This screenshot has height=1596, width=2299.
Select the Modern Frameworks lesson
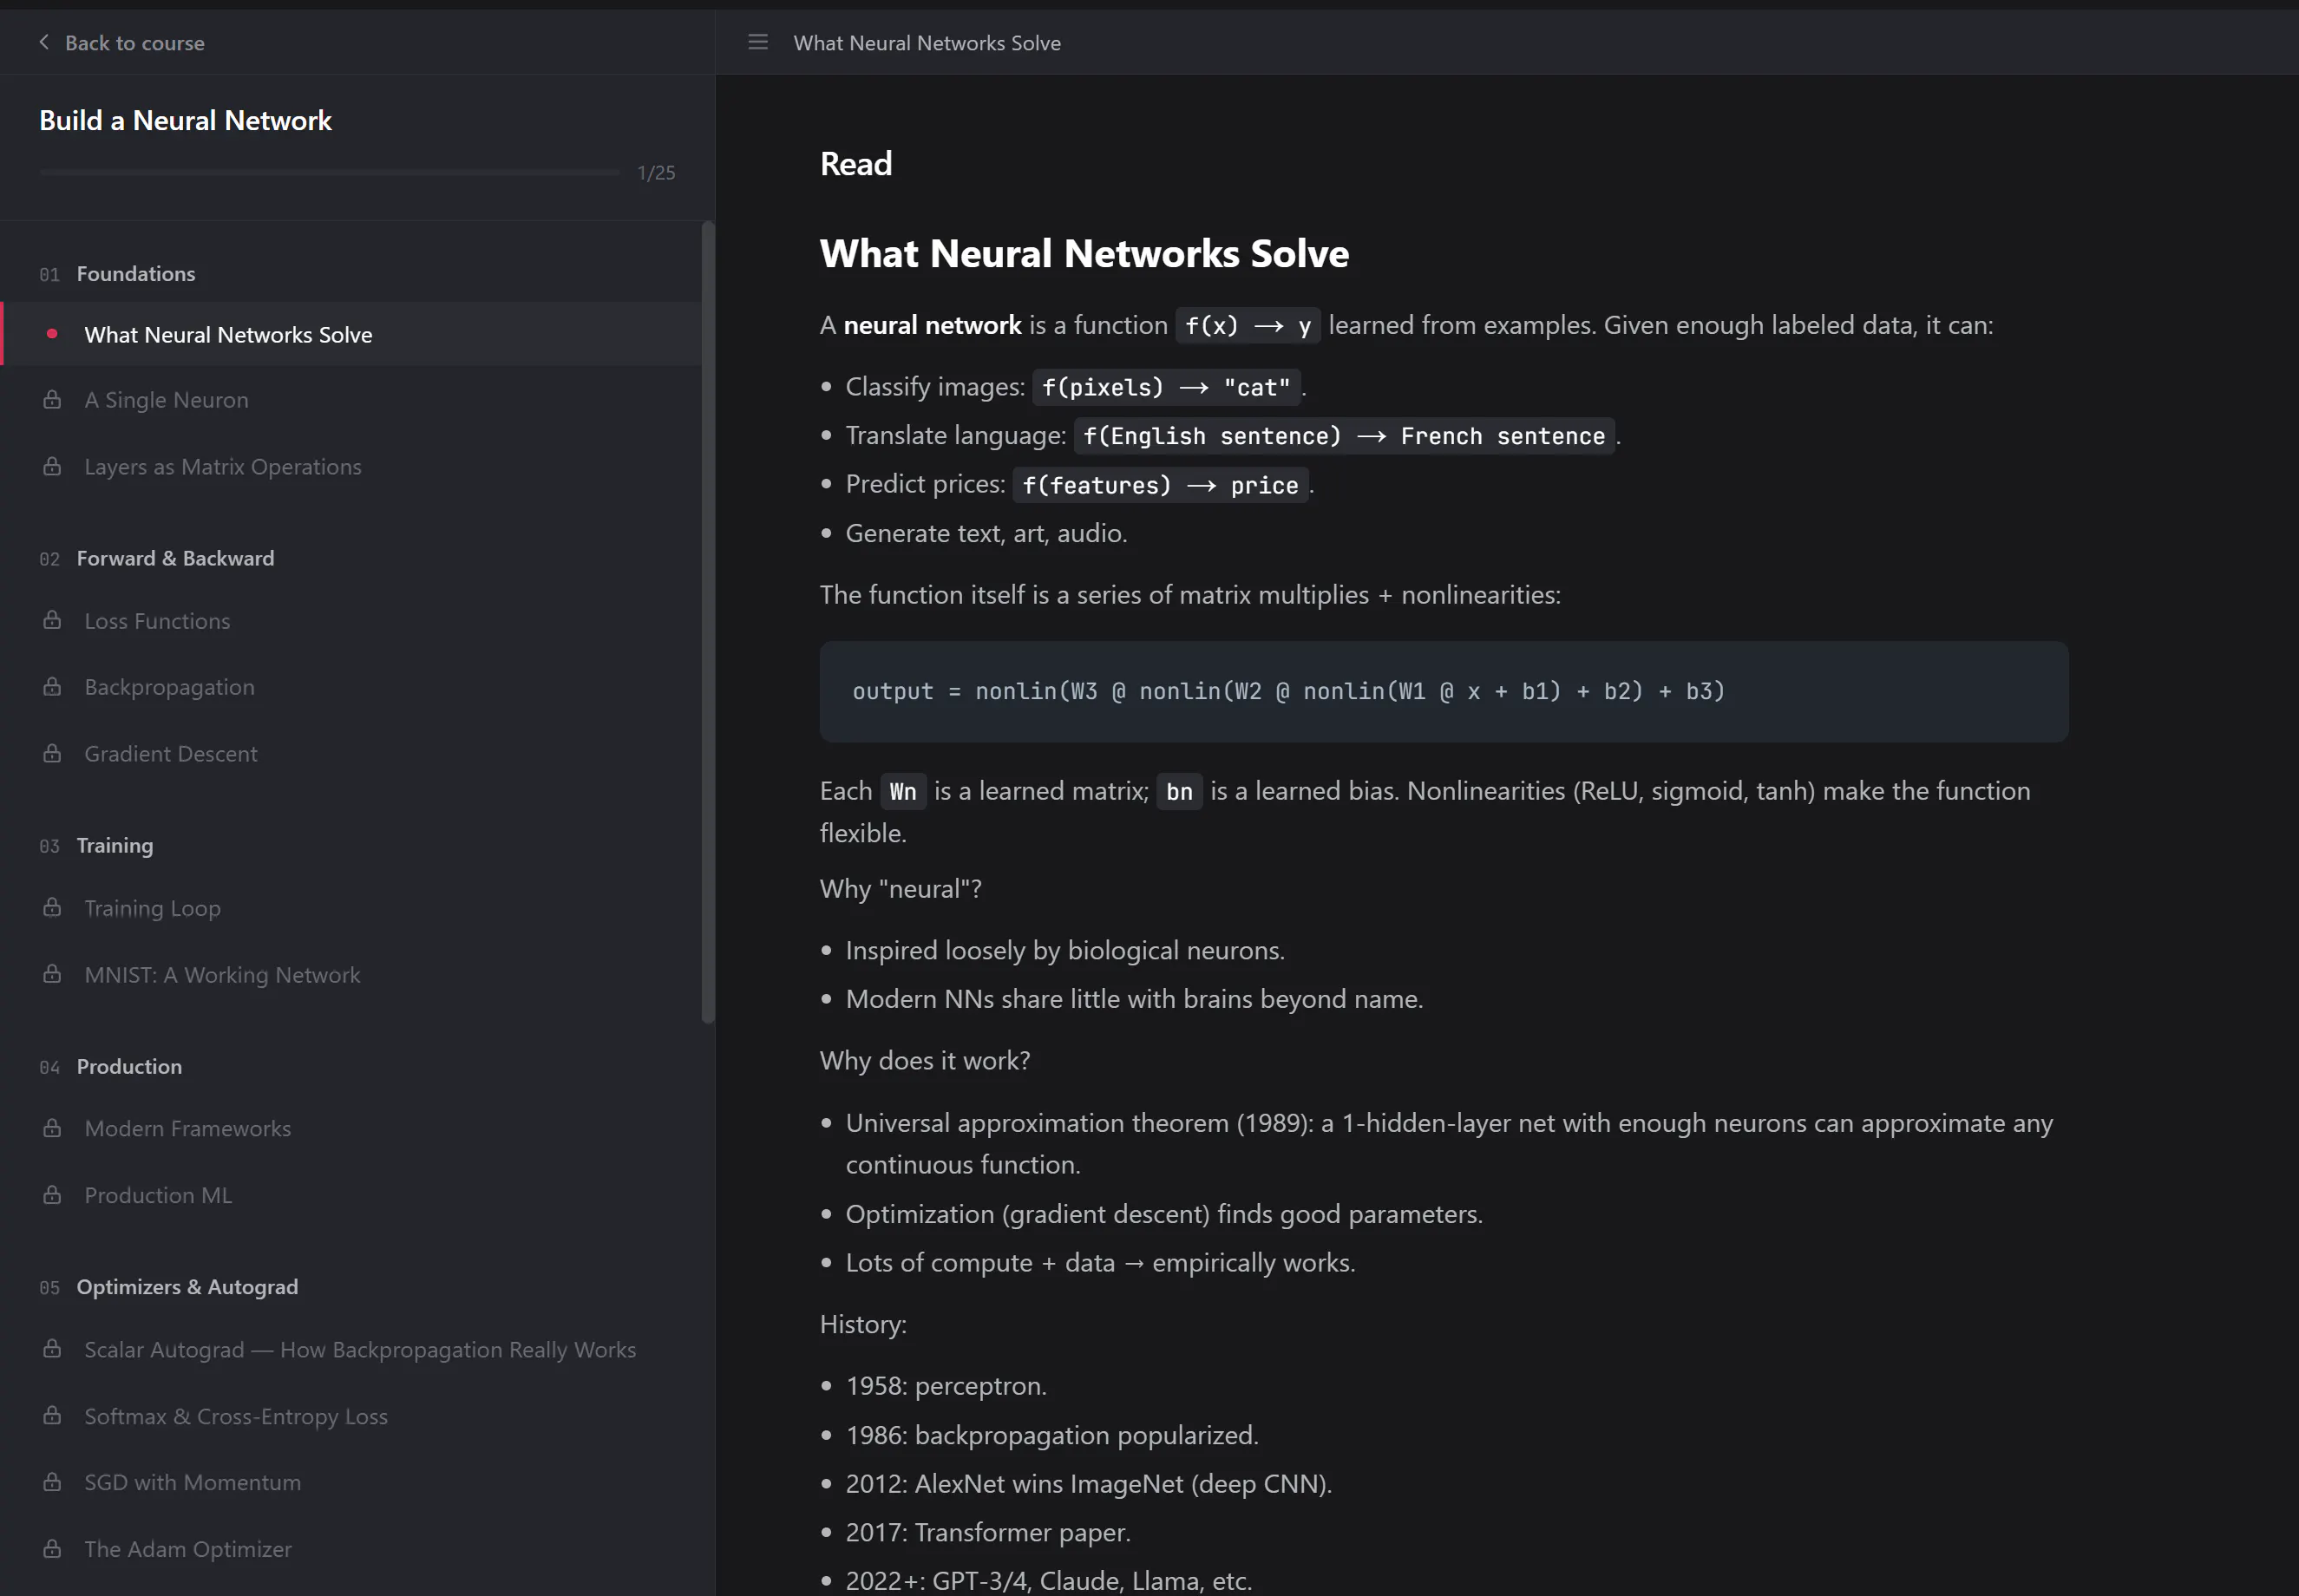coord(351,1129)
